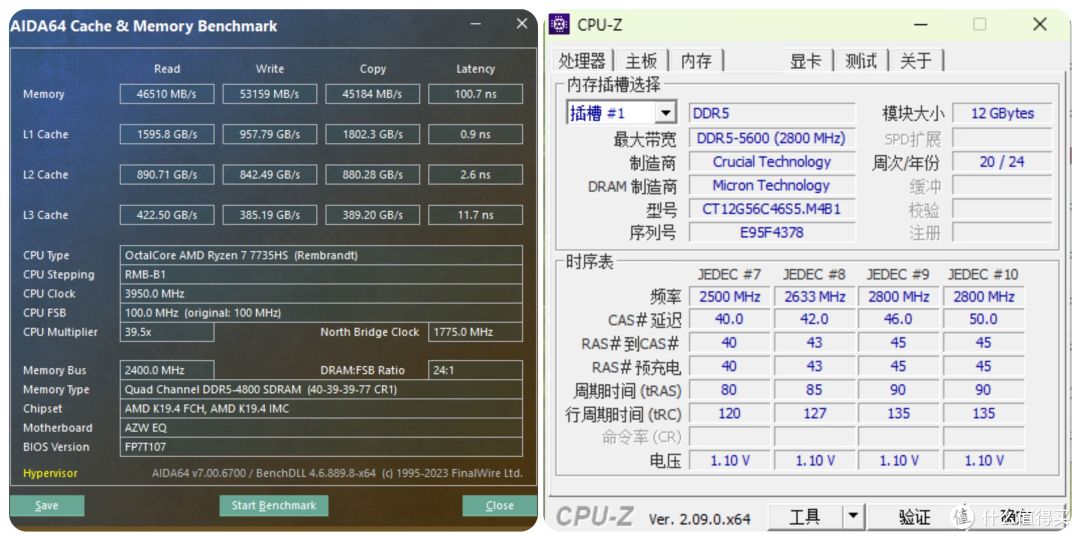Screen dimensions: 1080x540
Task: Click L1 Cache Read value 1595.8 GB/s
Action: (167, 134)
